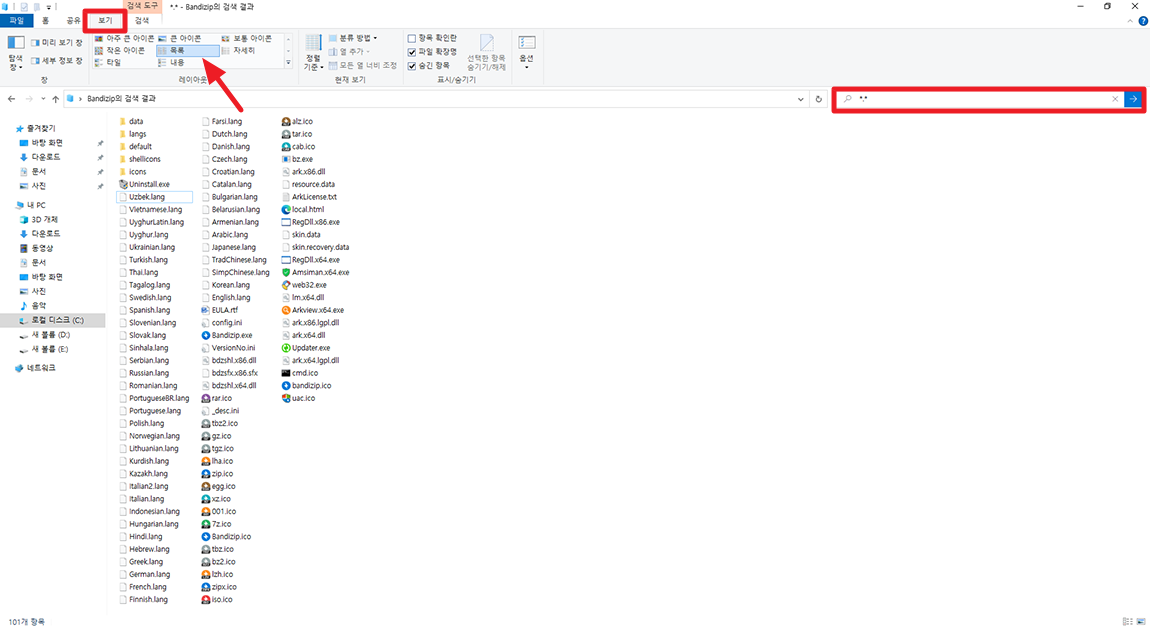Select the 7z.ico file icon
The height and width of the screenshot is (629, 1150).
click(205, 524)
